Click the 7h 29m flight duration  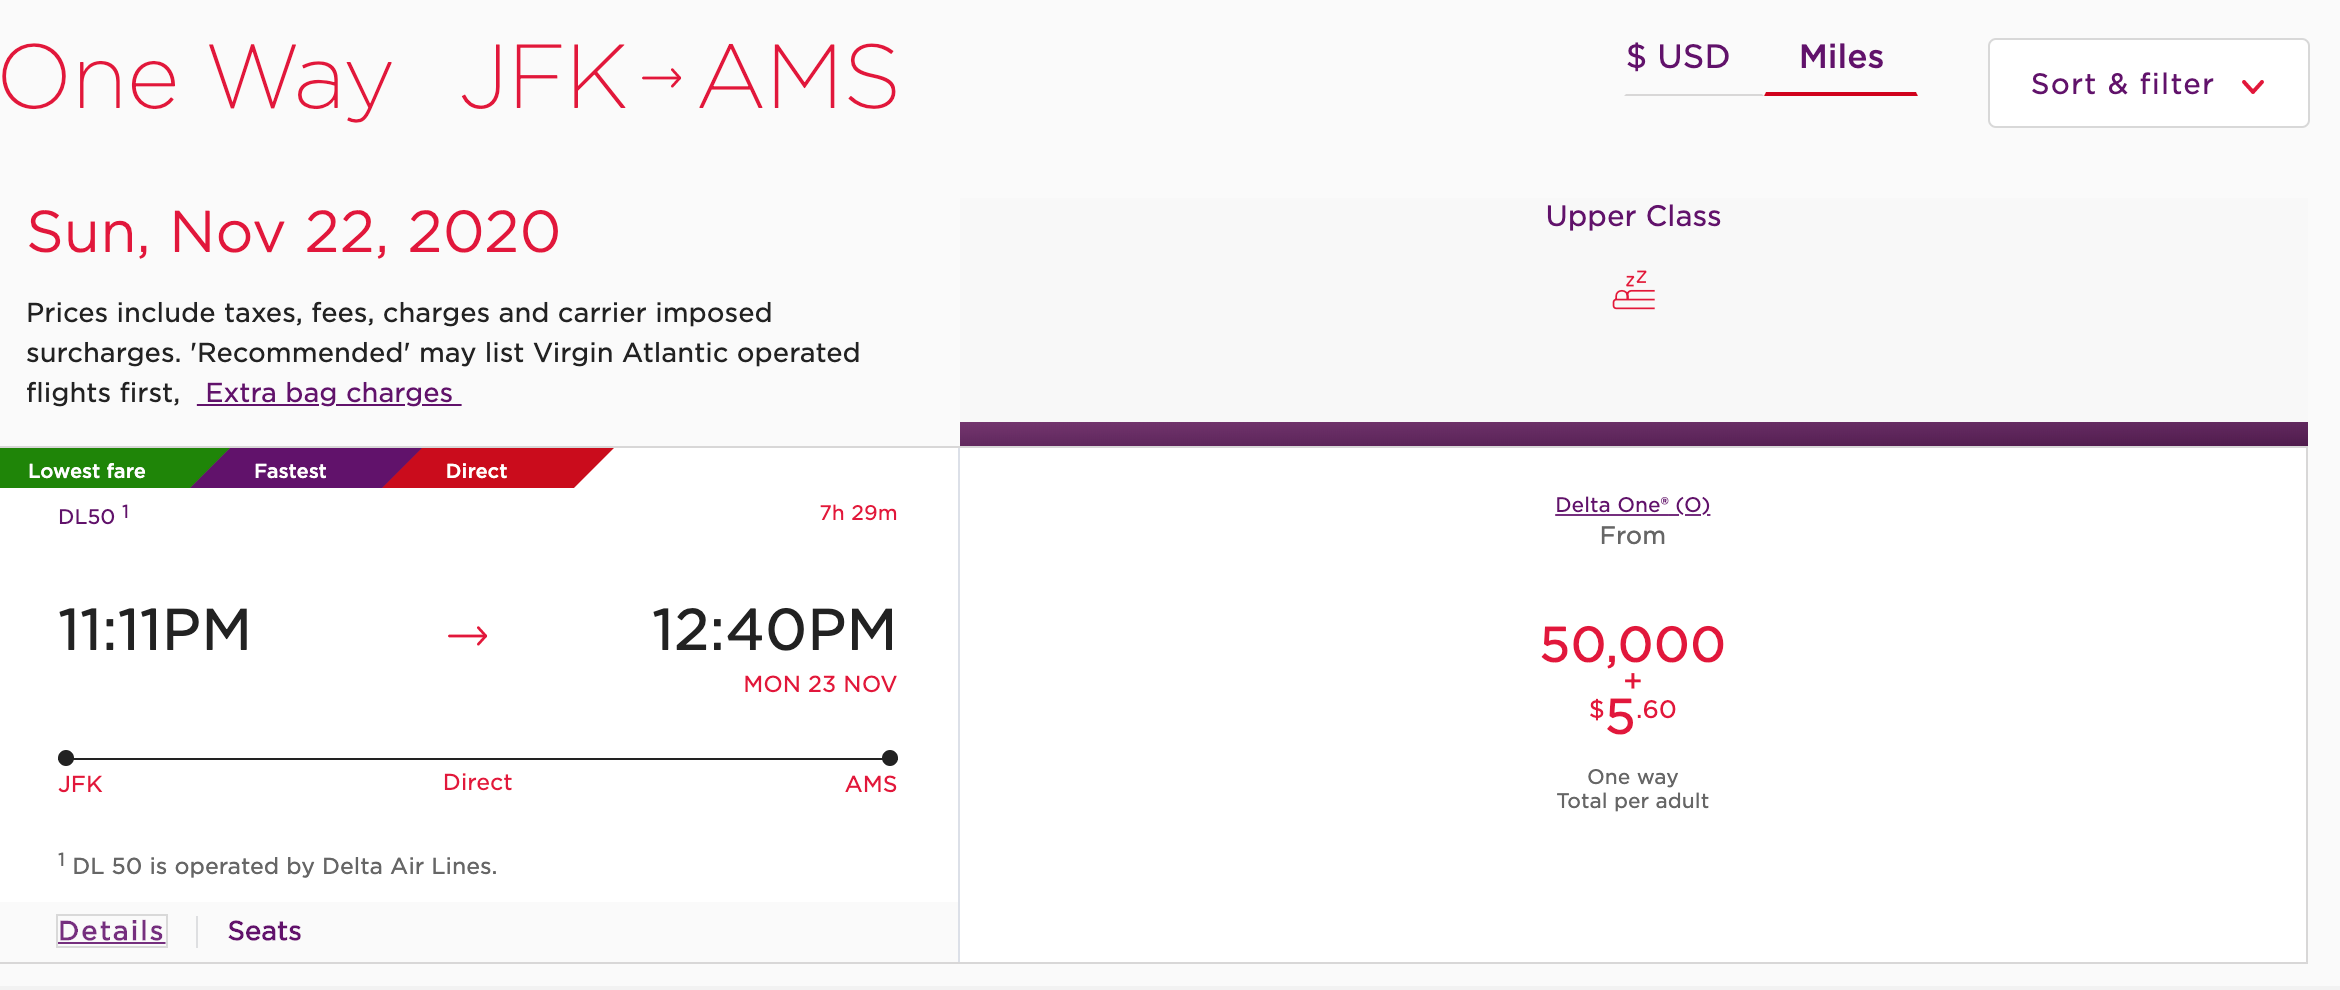click(x=858, y=513)
